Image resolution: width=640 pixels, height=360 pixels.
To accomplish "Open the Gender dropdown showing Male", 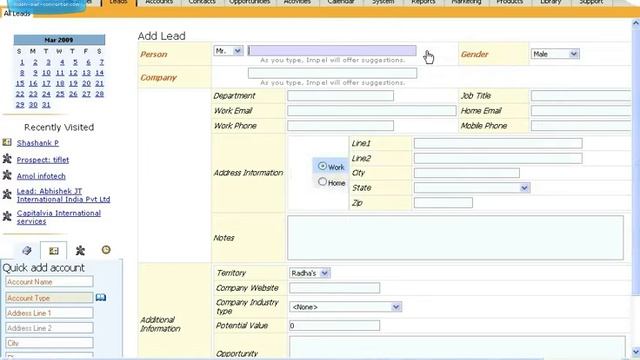I will tap(555, 54).
